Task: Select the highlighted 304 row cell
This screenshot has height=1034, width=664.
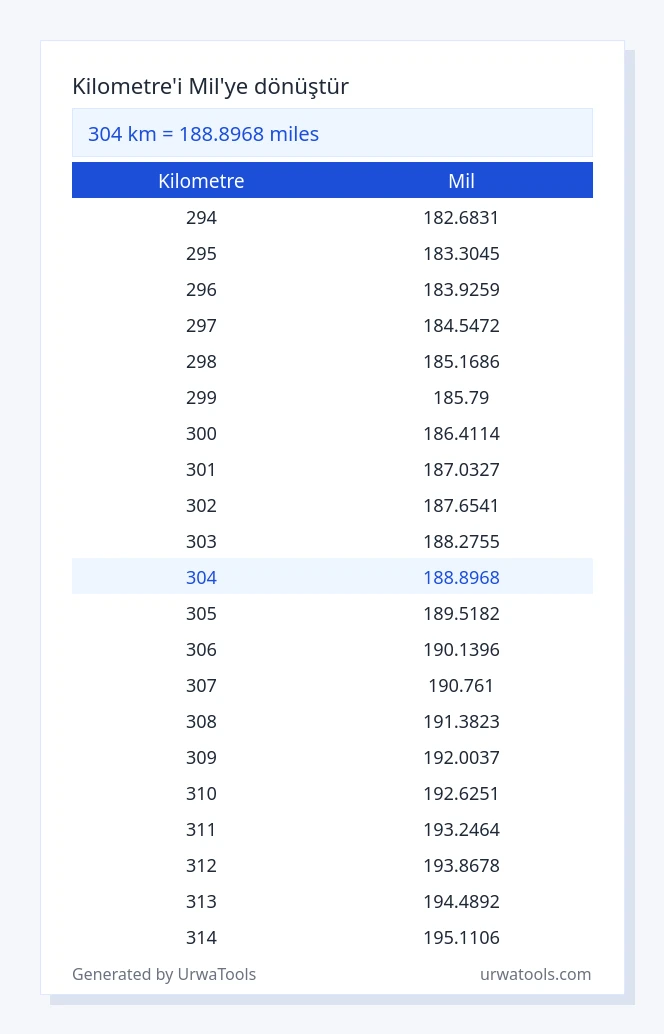Action: (201, 577)
